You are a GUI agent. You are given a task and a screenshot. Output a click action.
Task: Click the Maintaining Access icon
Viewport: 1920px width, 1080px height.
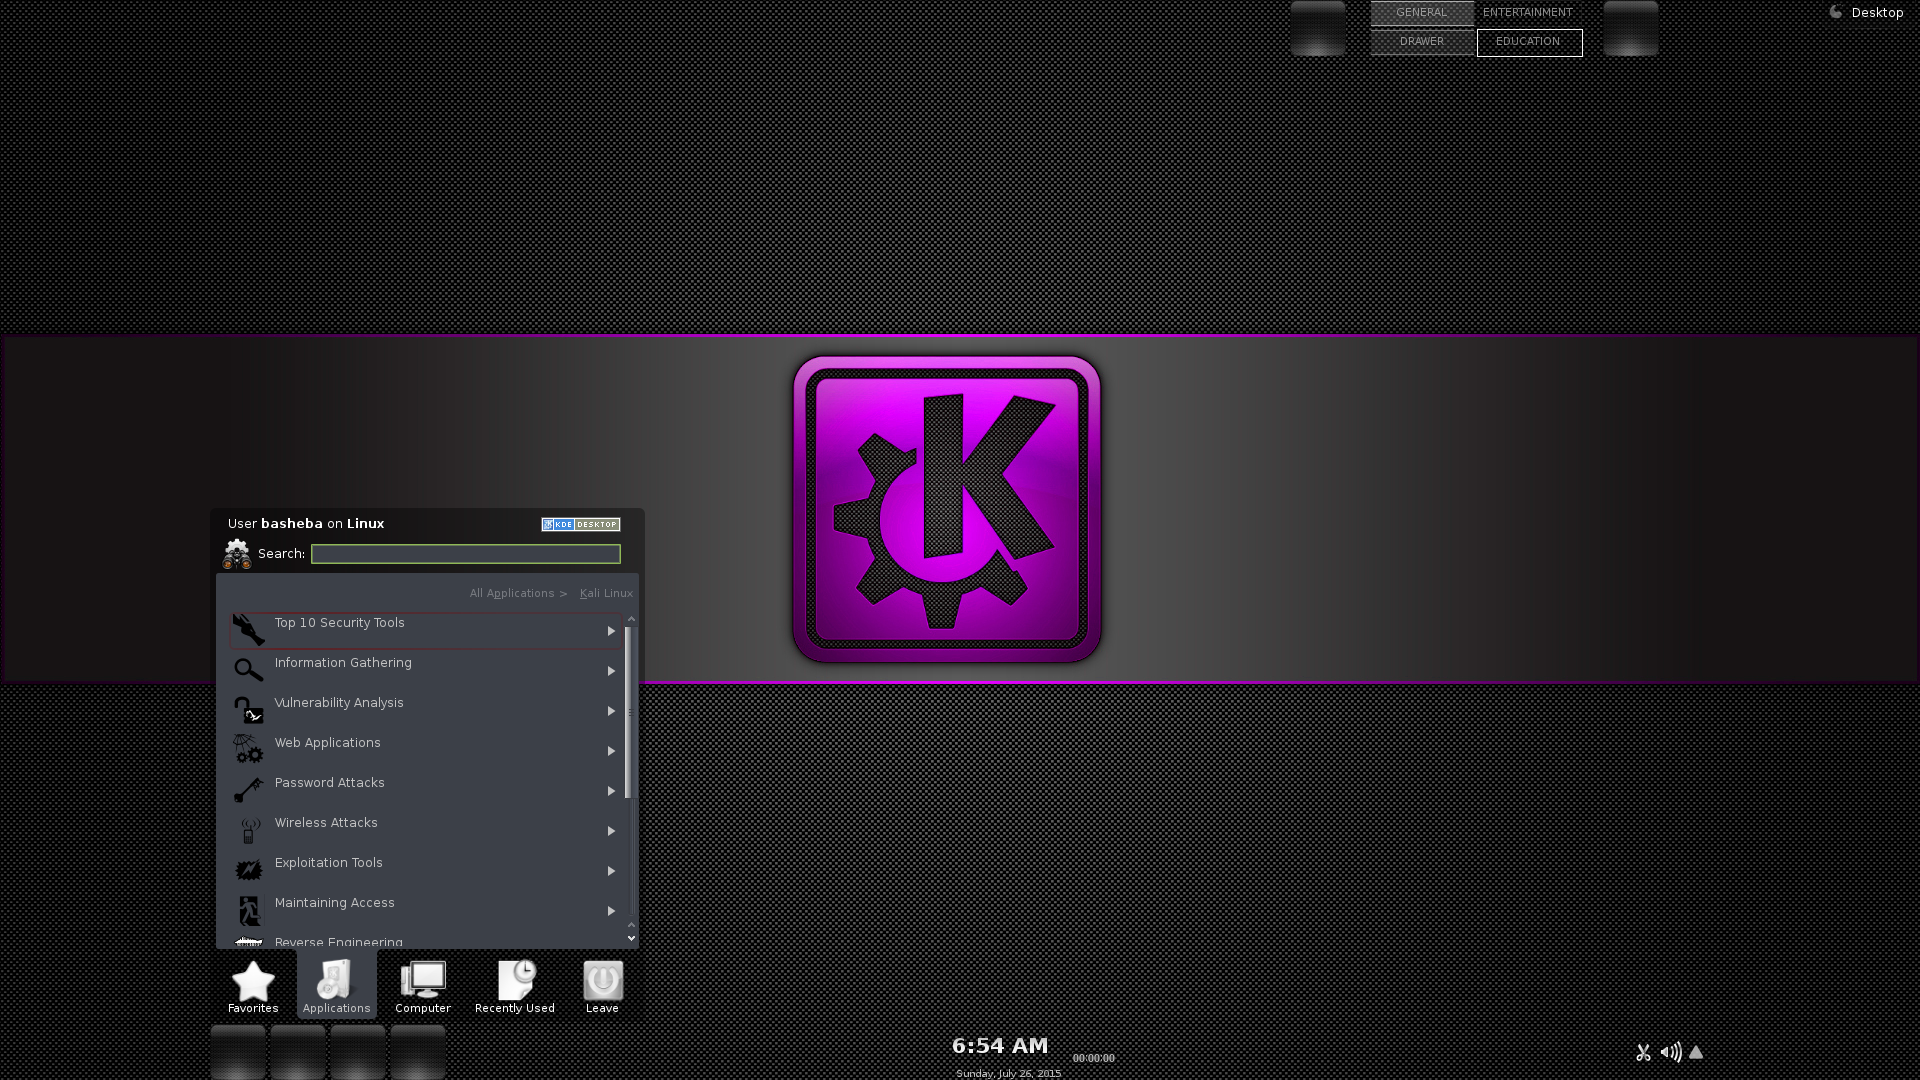(248, 910)
